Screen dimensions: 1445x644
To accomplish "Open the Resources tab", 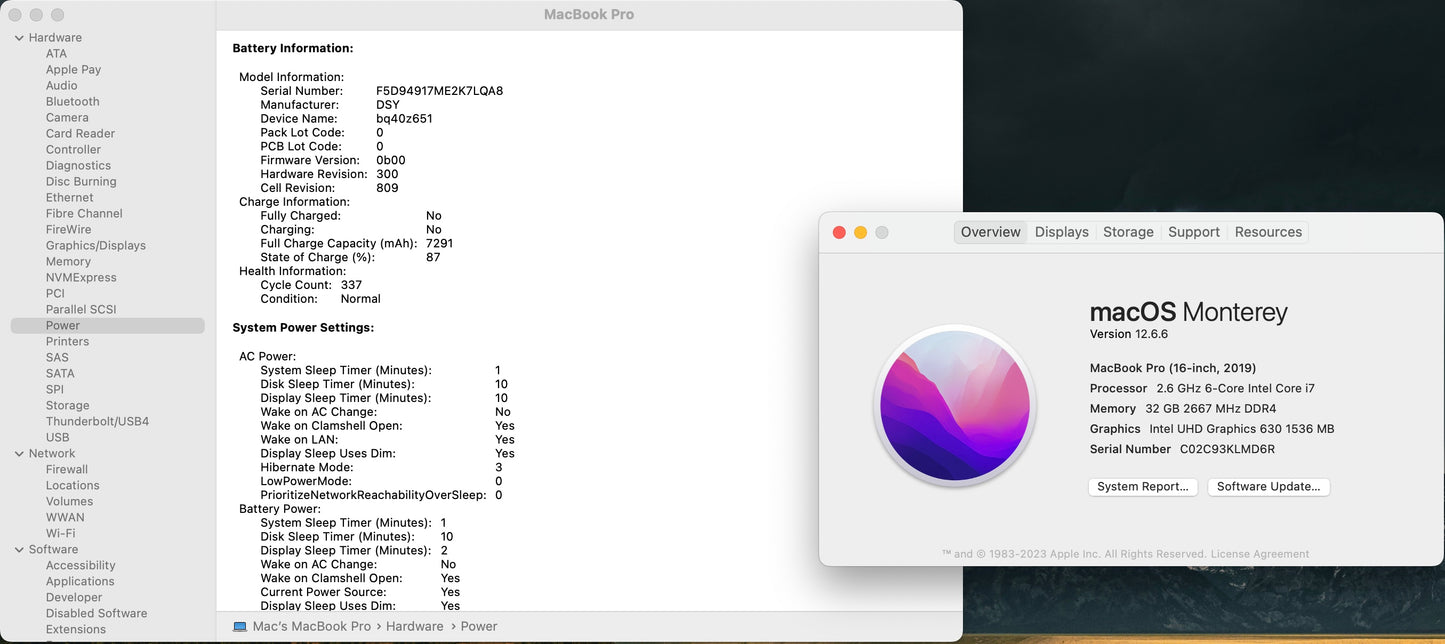I will tap(1268, 232).
